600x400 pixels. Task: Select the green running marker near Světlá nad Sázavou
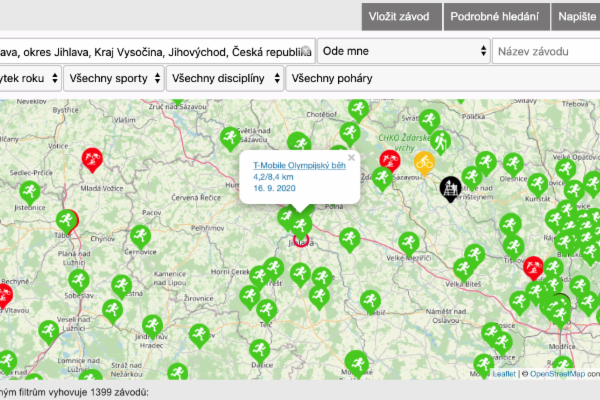point(230,136)
